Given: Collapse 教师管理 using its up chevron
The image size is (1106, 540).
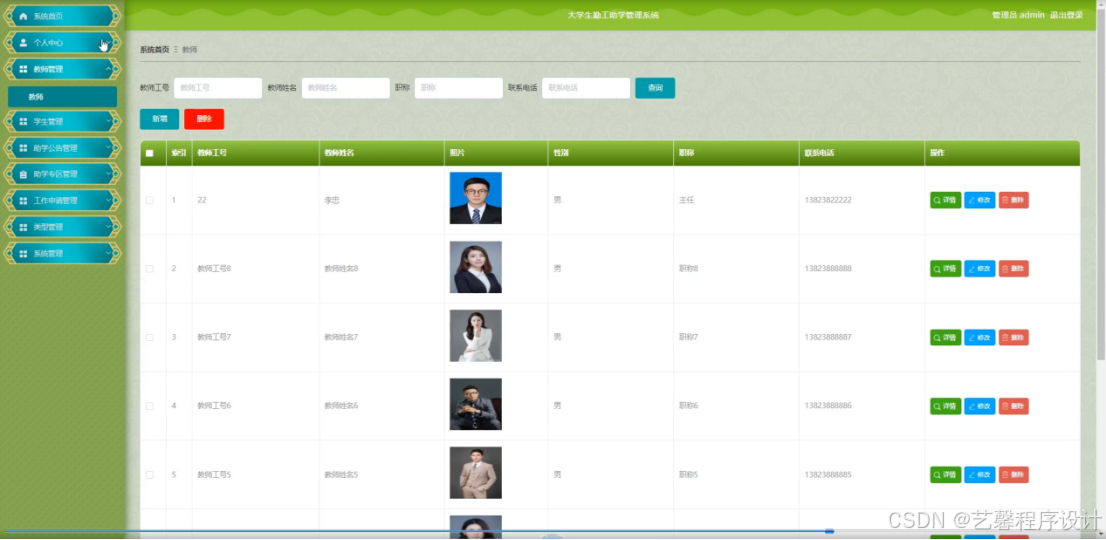Looking at the screenshot, I should (x=108, y=69).
